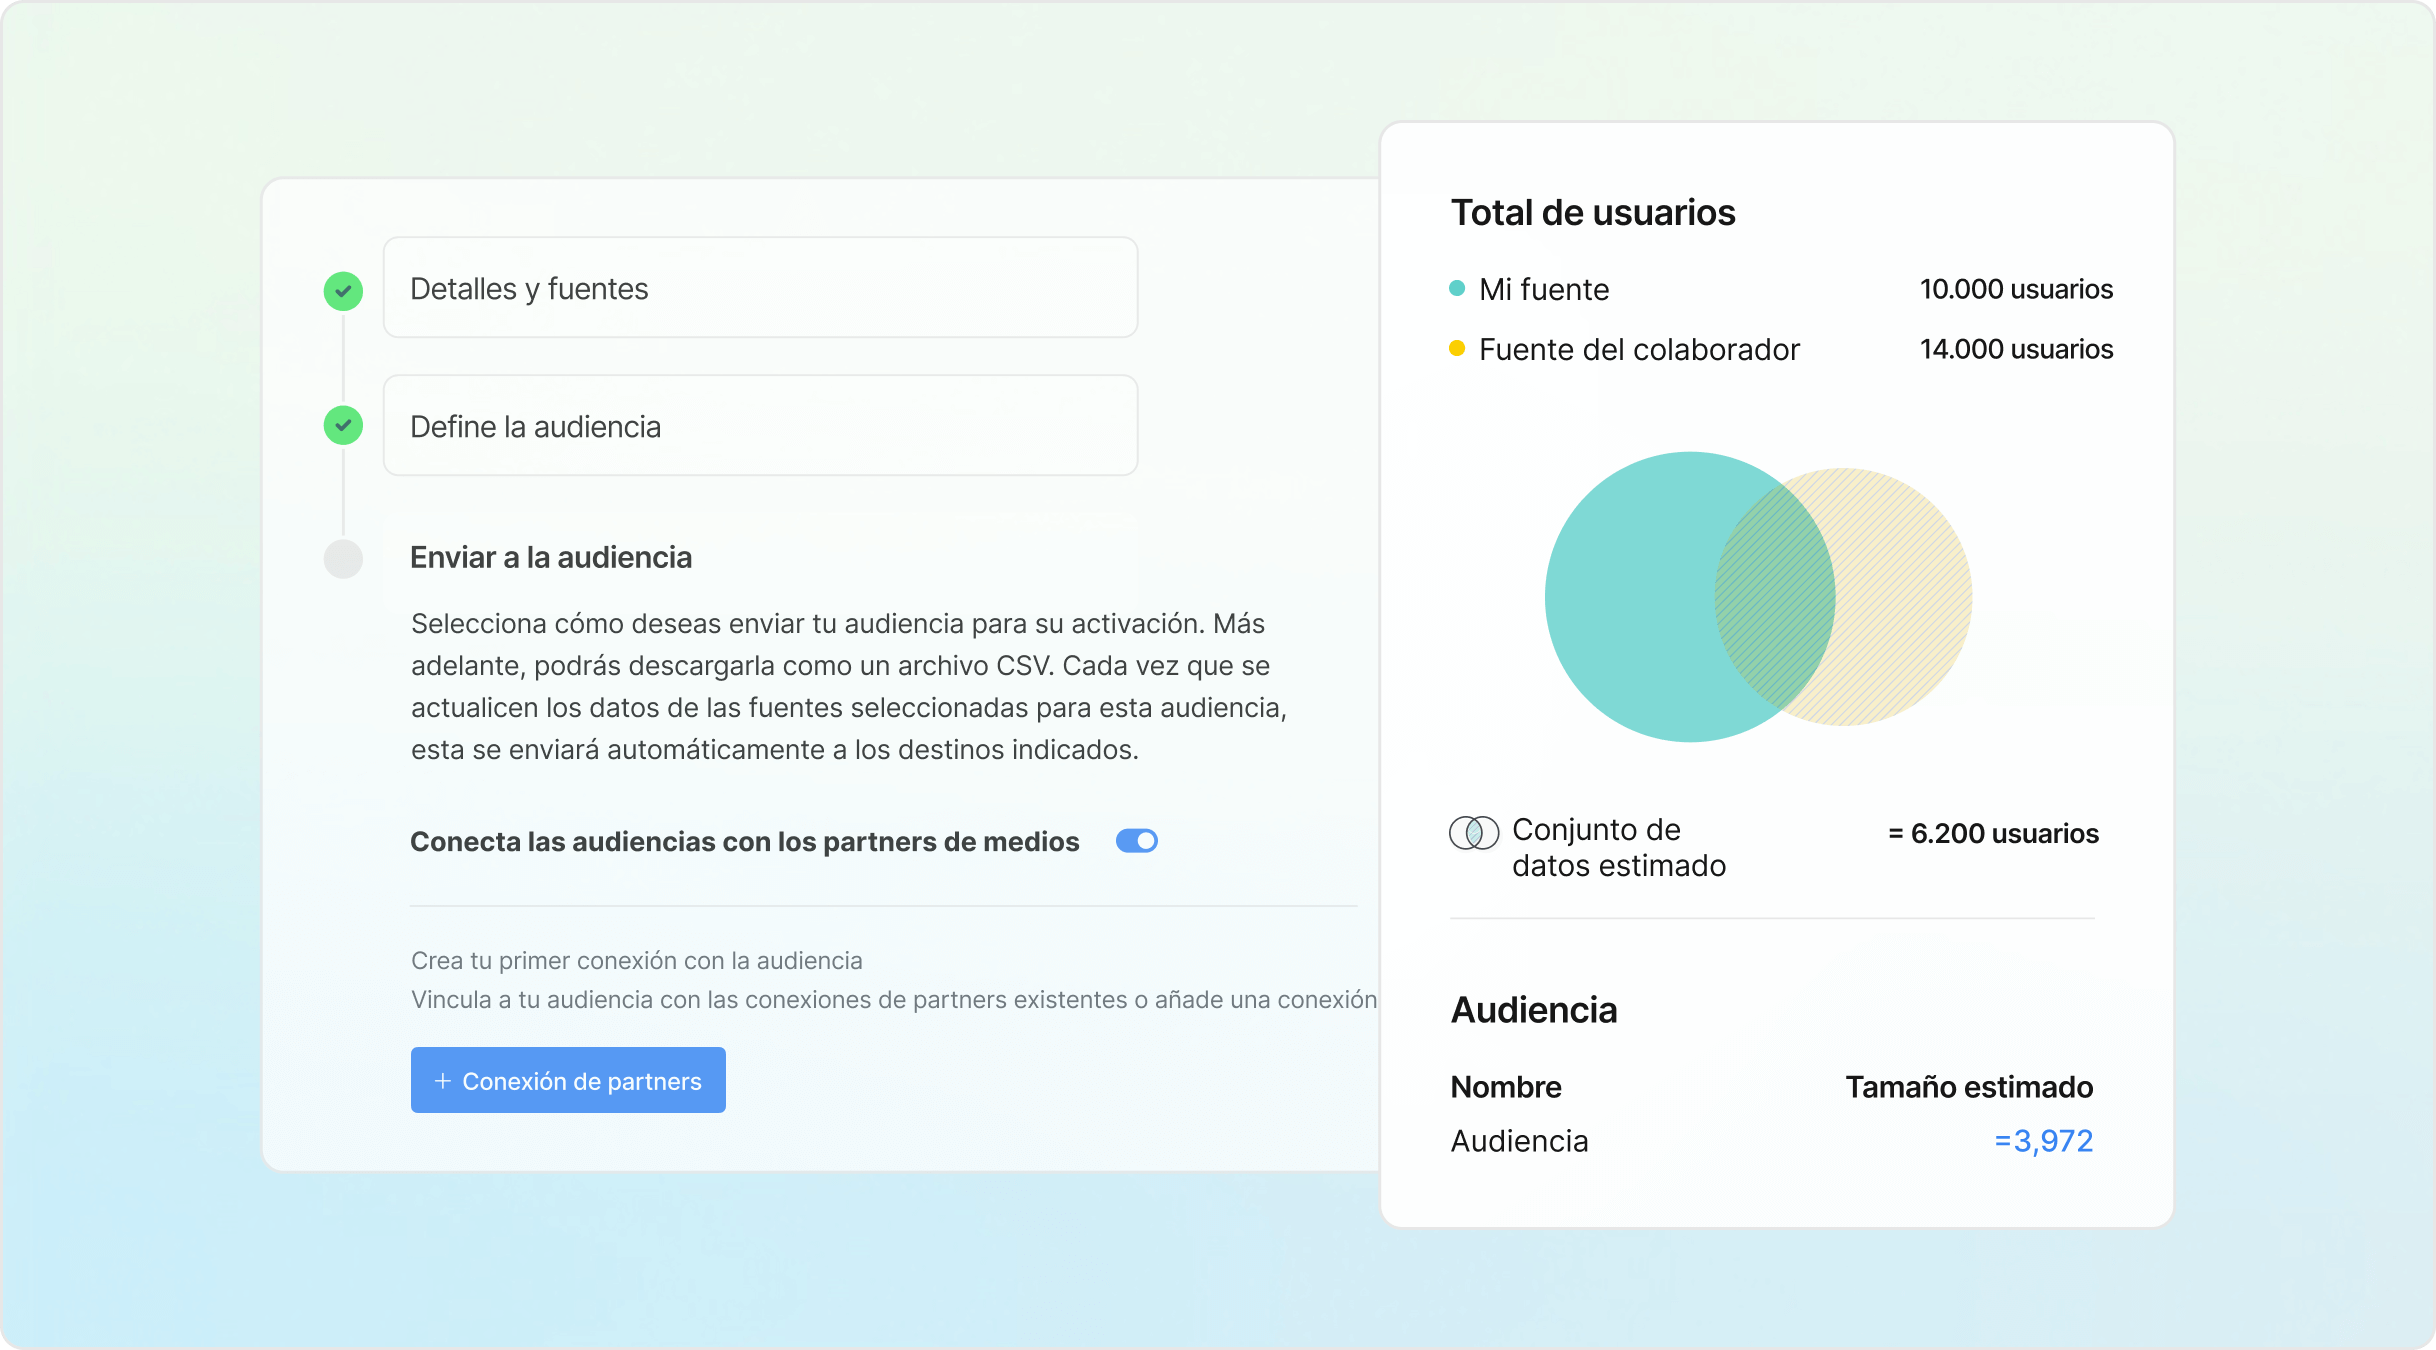Collapse the Define la audiencia step
The width and height of the screenshot is (2436, 1350).
pos(760,425)
